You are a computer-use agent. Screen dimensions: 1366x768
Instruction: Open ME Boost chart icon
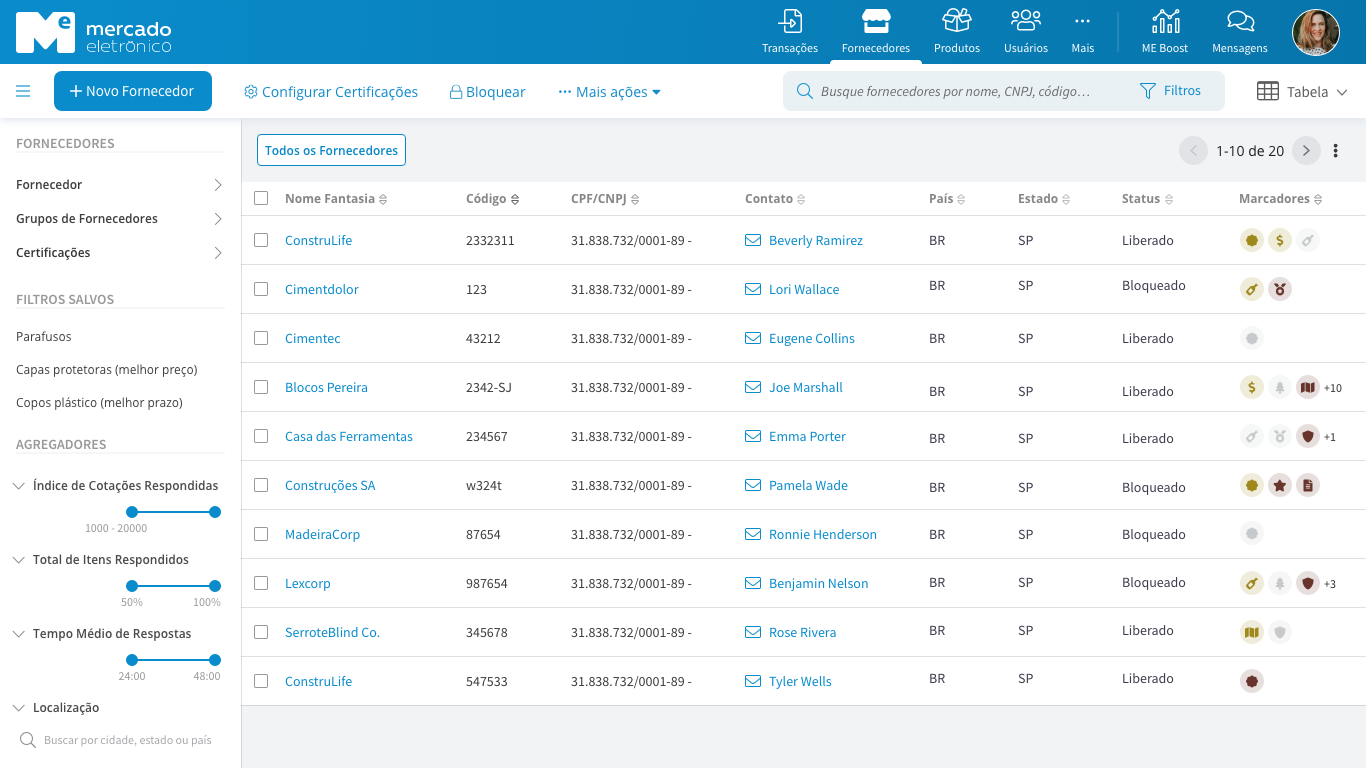point(1165,22)
